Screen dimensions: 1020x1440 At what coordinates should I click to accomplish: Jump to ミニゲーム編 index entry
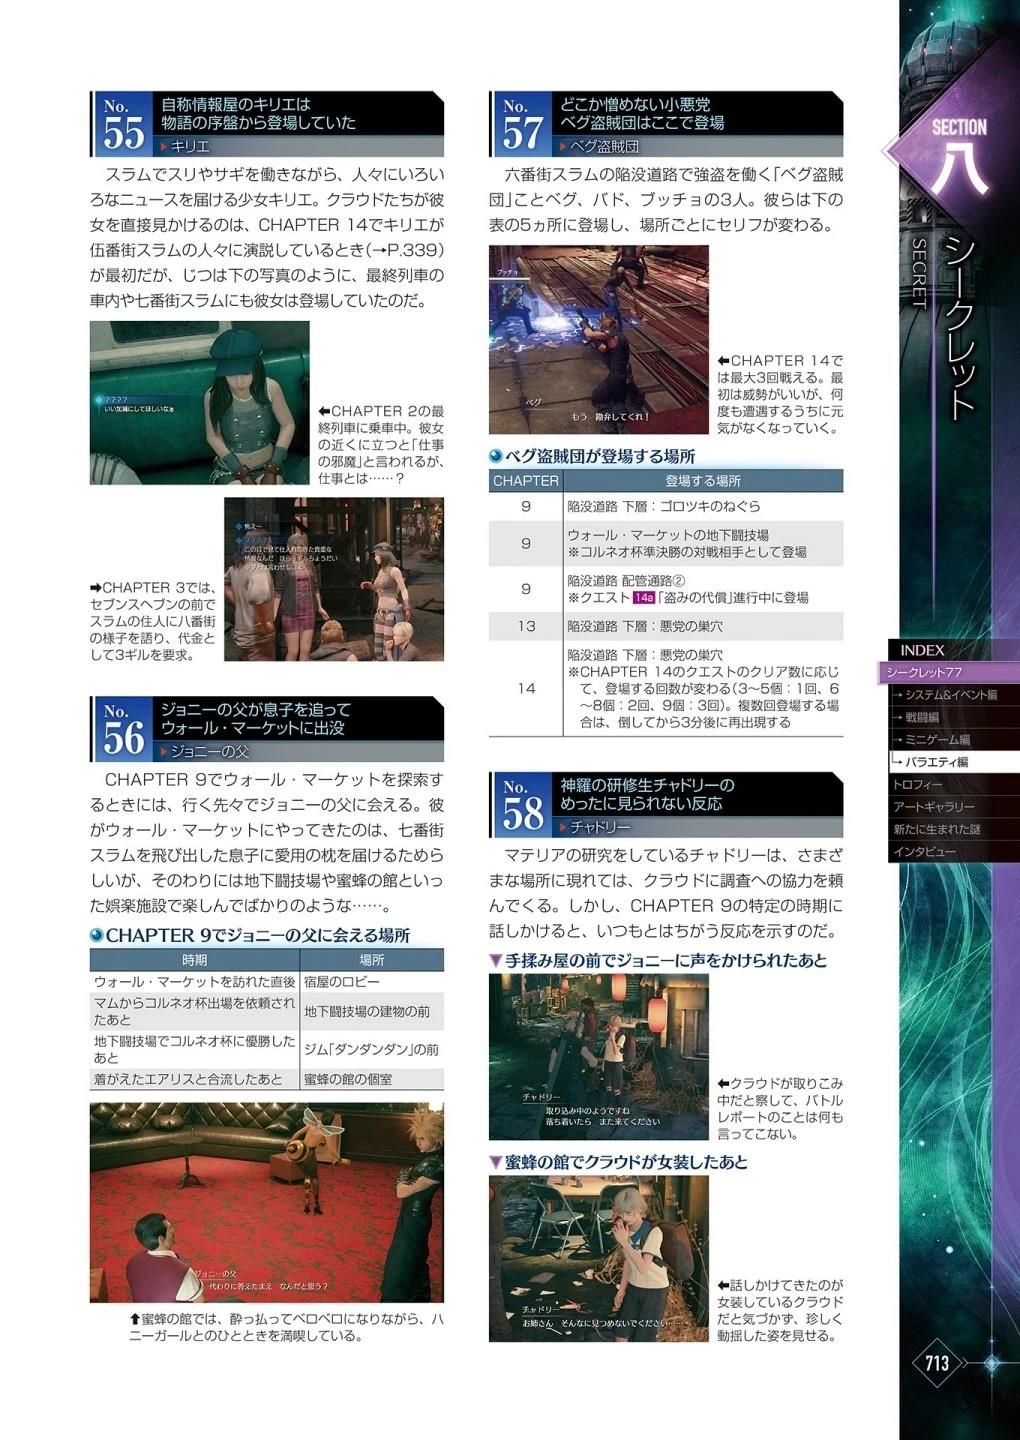click(937, 740)
